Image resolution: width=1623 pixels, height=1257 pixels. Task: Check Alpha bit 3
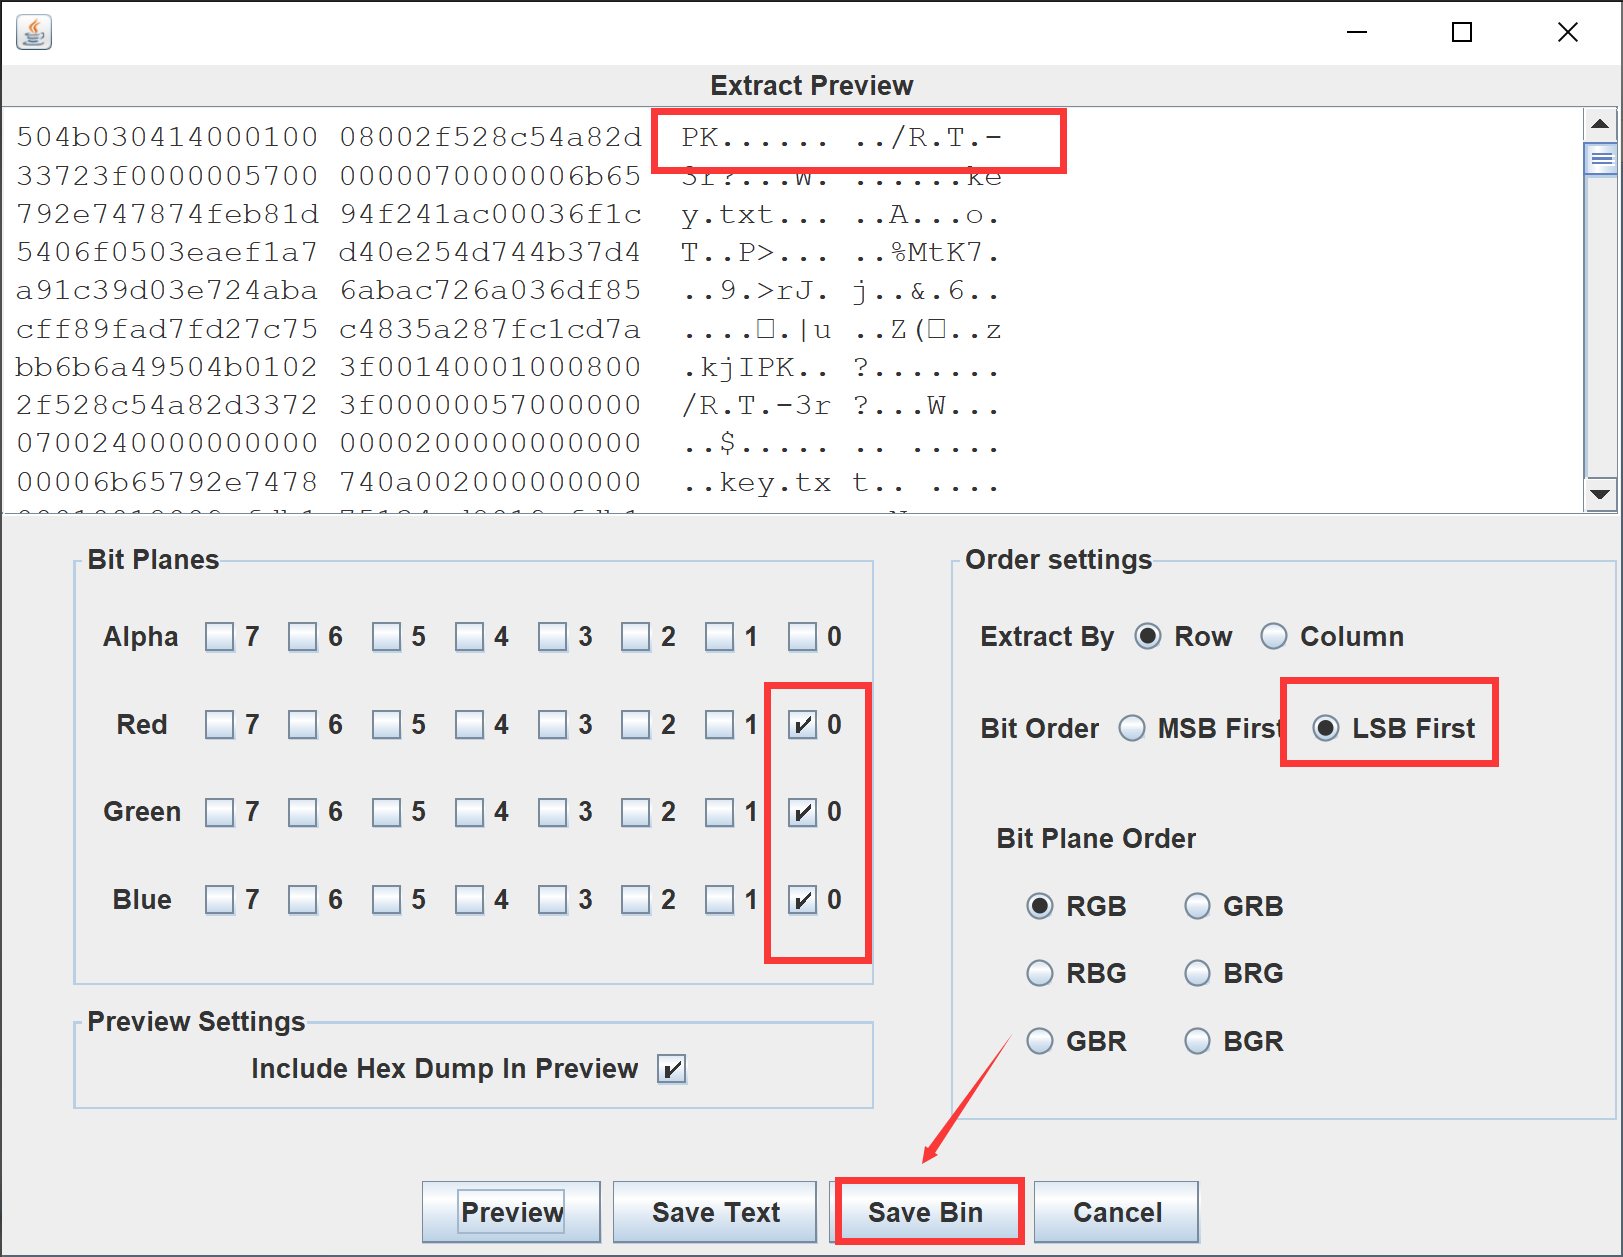[x=552, y=637]
